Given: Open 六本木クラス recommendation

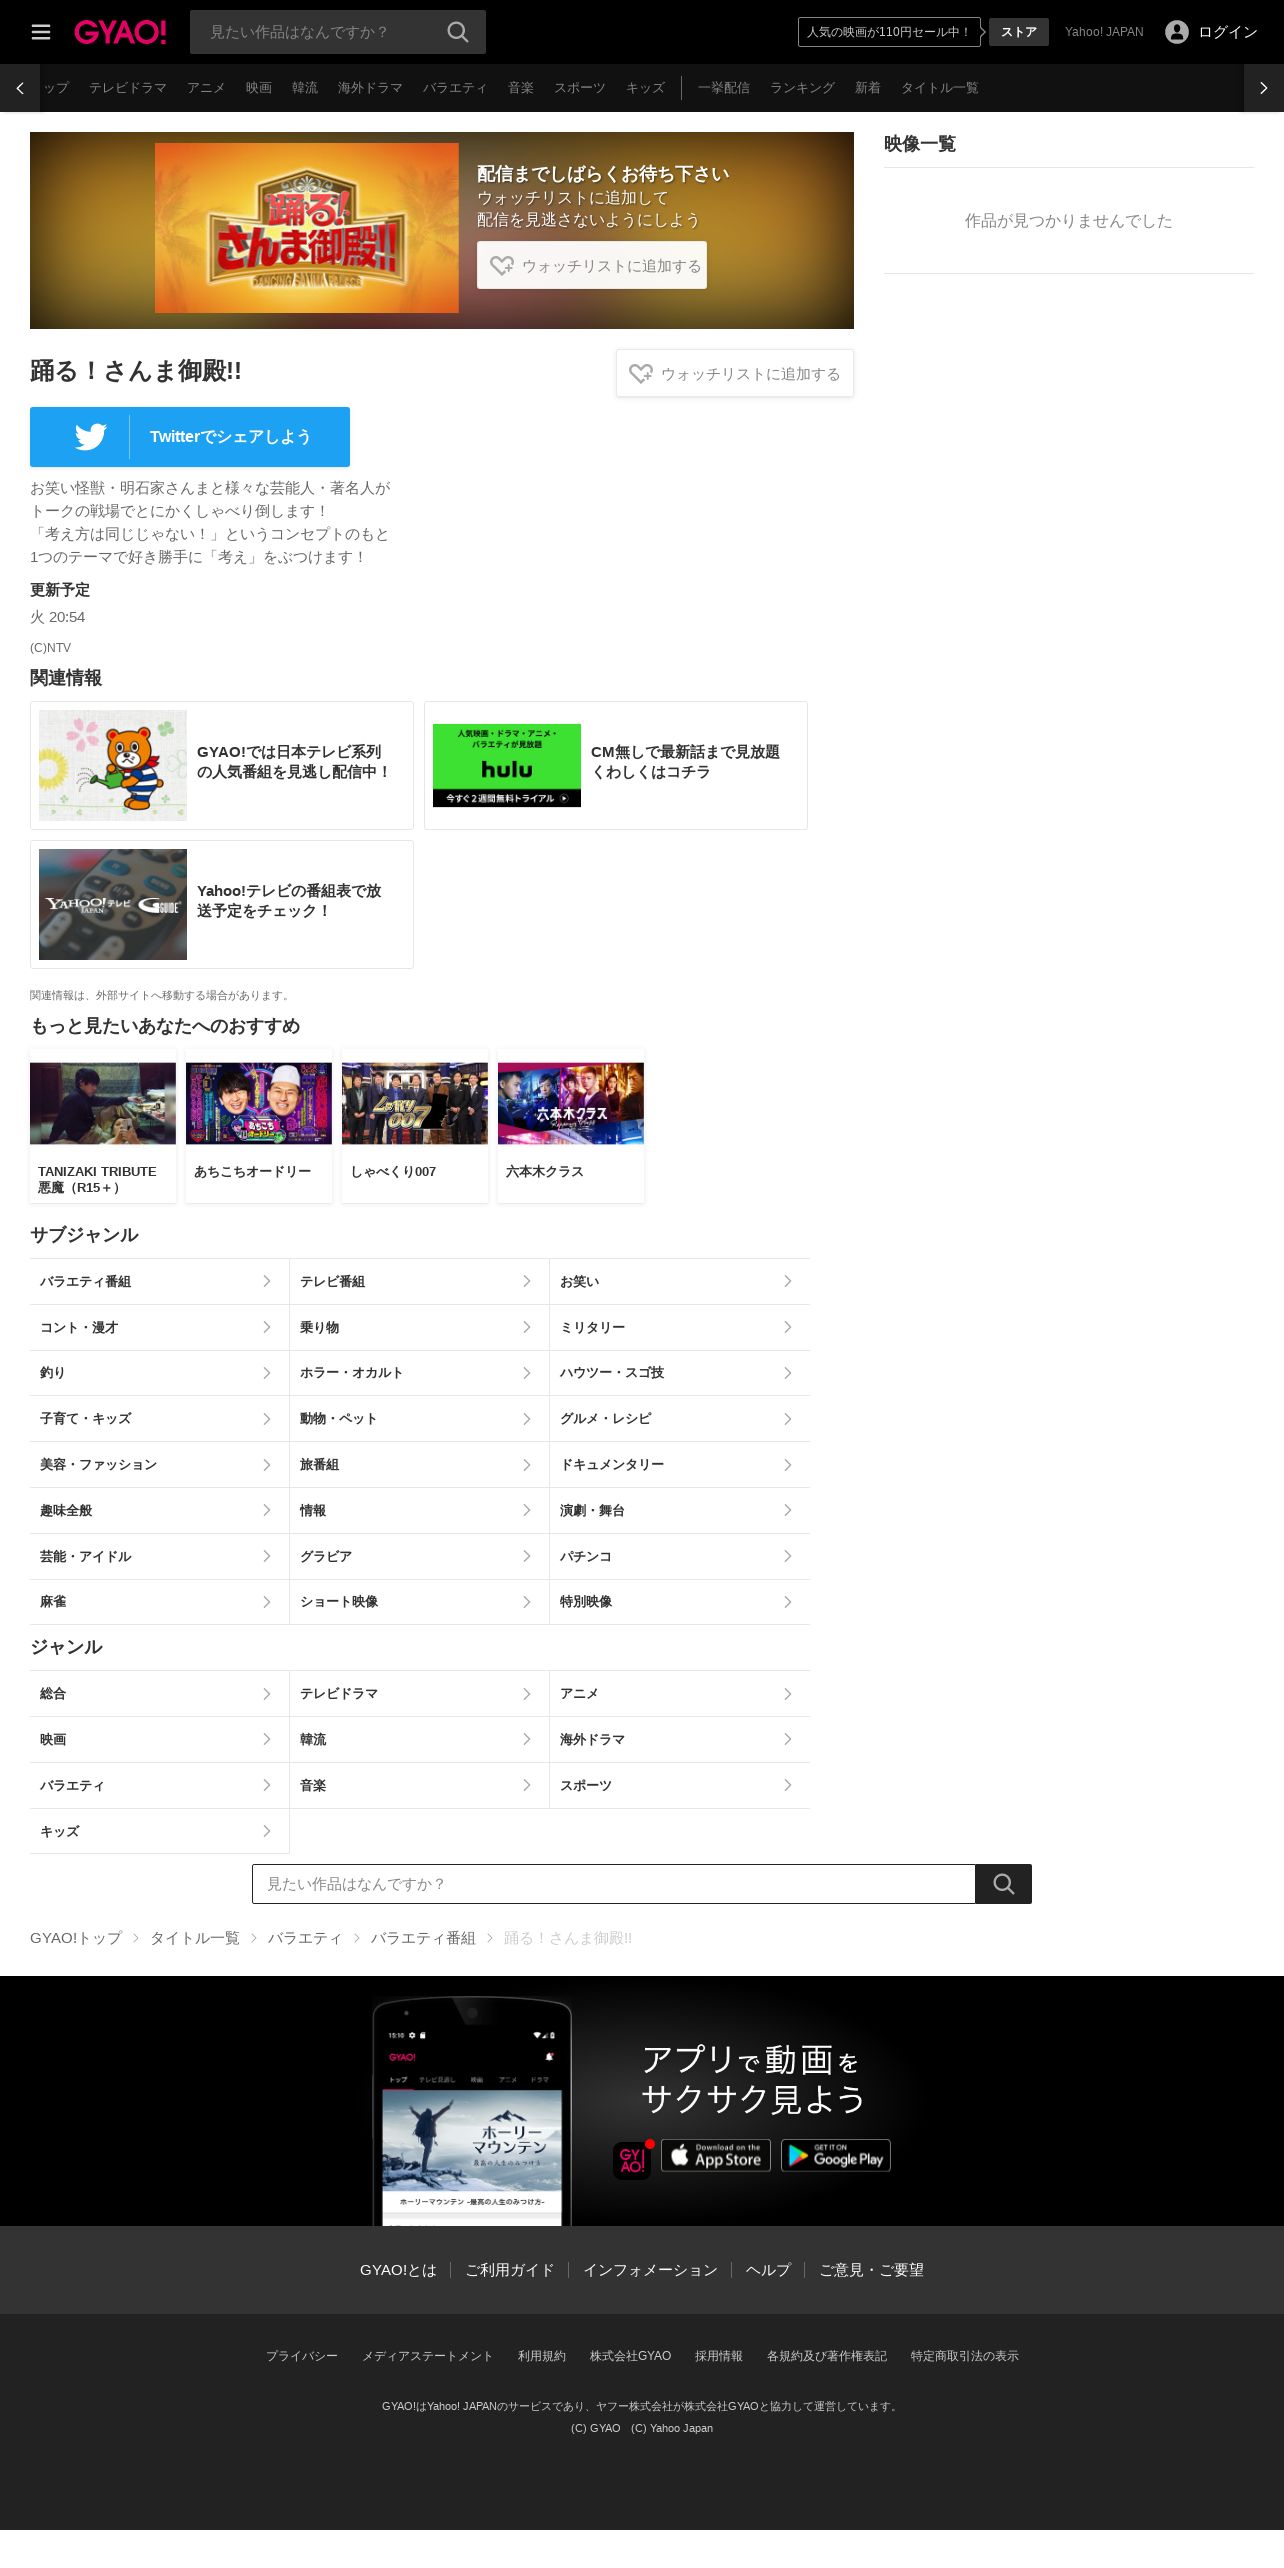Looking at the screenshot, I should pyautogui.click(x=571, y=1127).
